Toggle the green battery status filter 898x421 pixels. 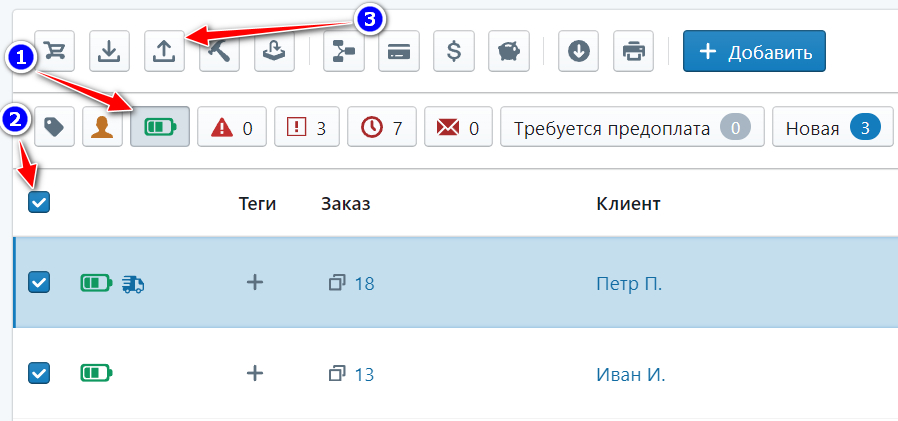(160, 128)
